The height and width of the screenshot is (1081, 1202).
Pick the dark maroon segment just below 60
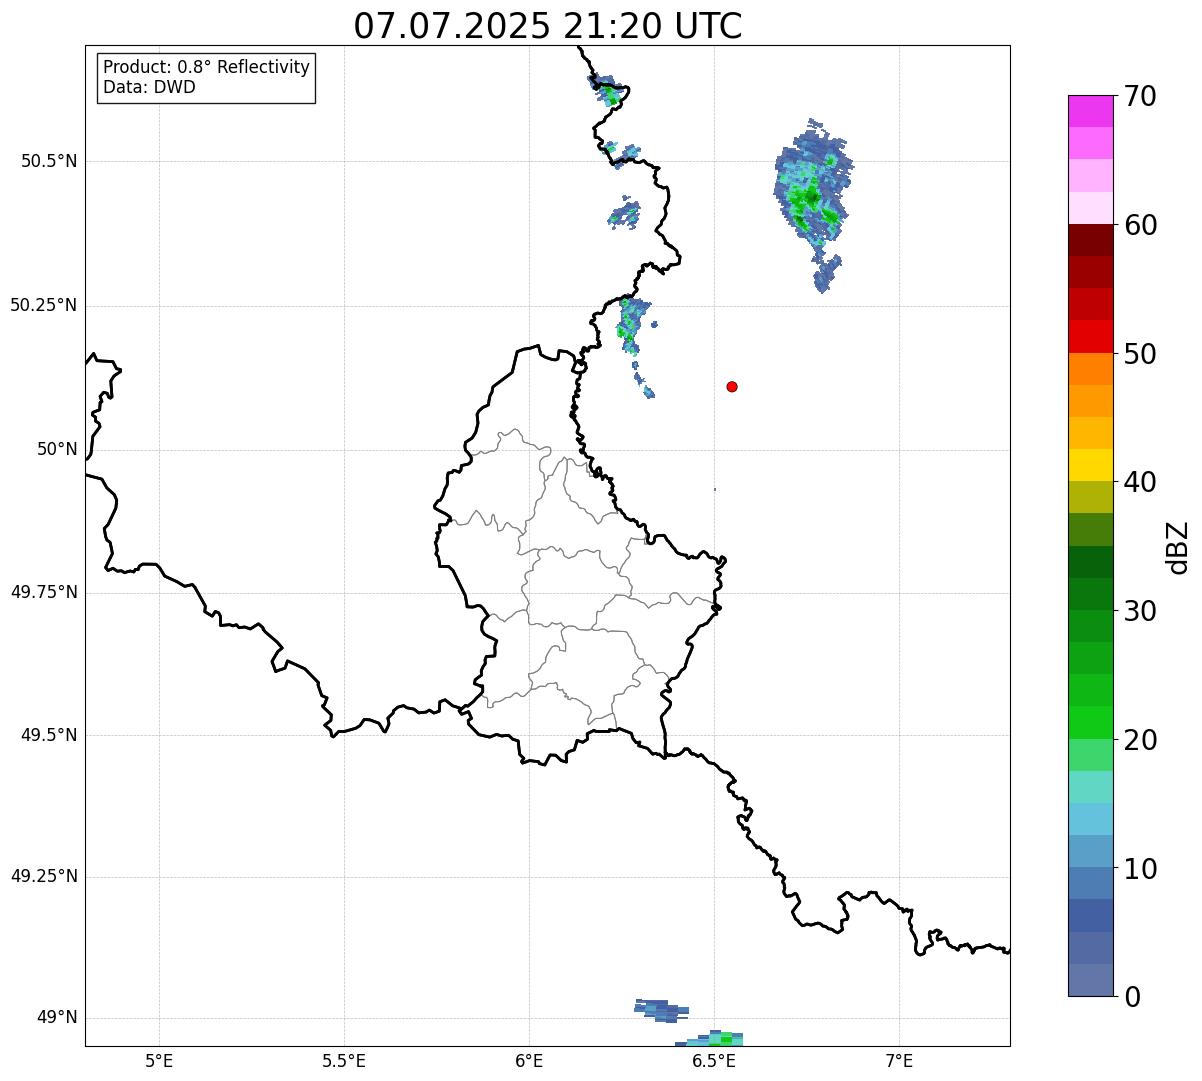tap(1090, 240)
